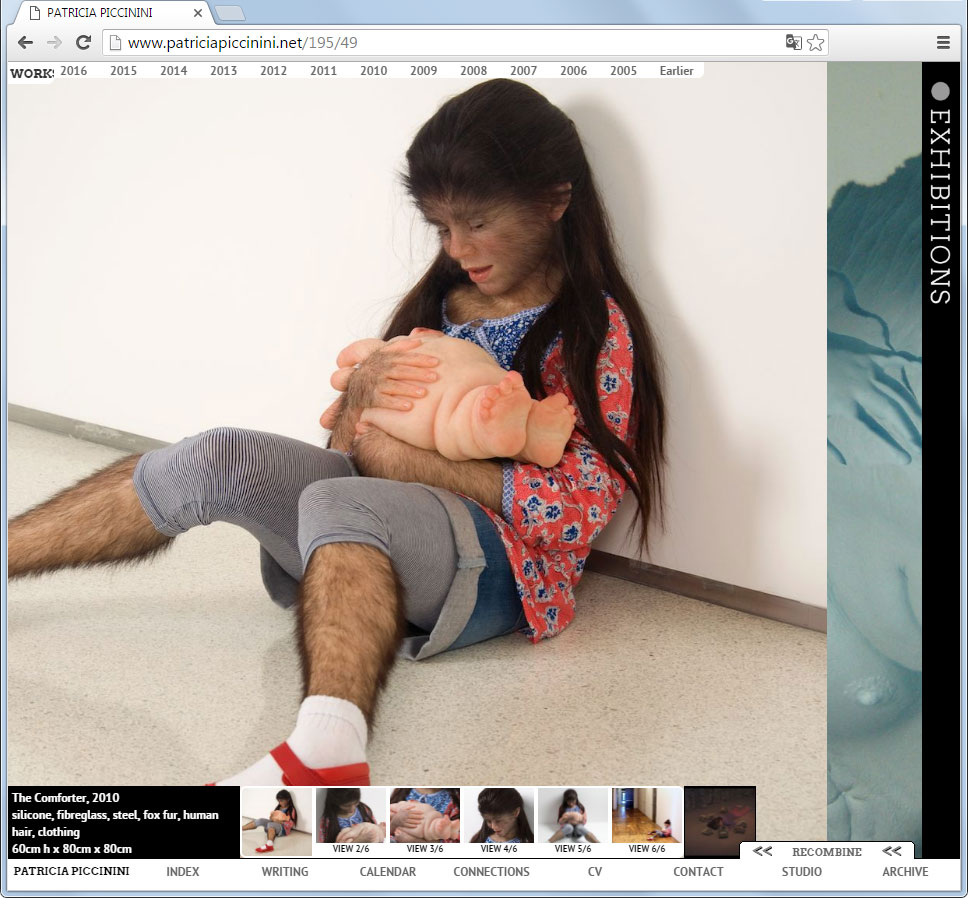
Task: Open works from 2016
Action: tap(73, 70)
